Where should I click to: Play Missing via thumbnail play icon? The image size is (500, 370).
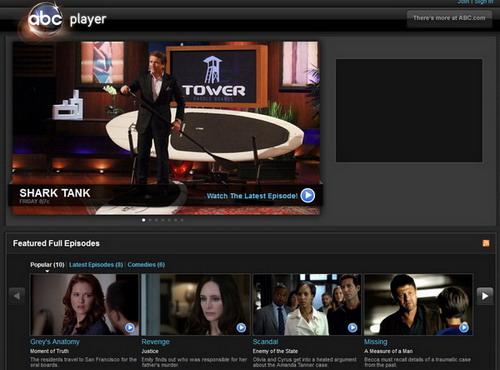coord(464,328)
